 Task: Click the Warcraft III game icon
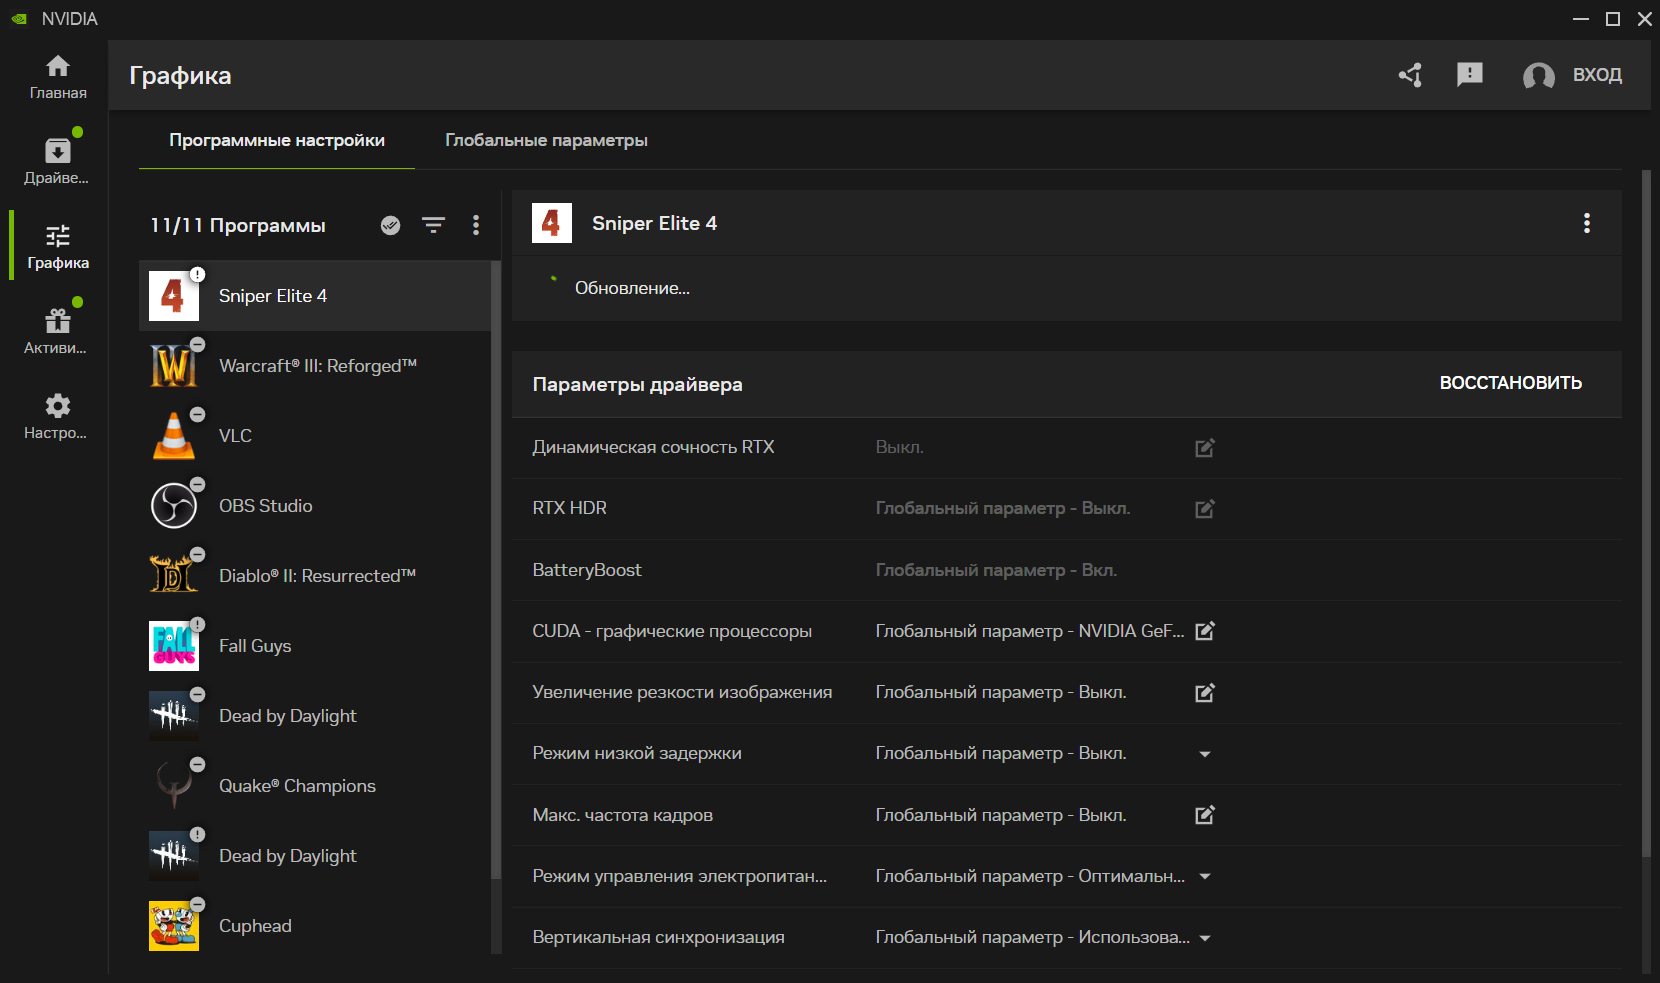[174, 366]
